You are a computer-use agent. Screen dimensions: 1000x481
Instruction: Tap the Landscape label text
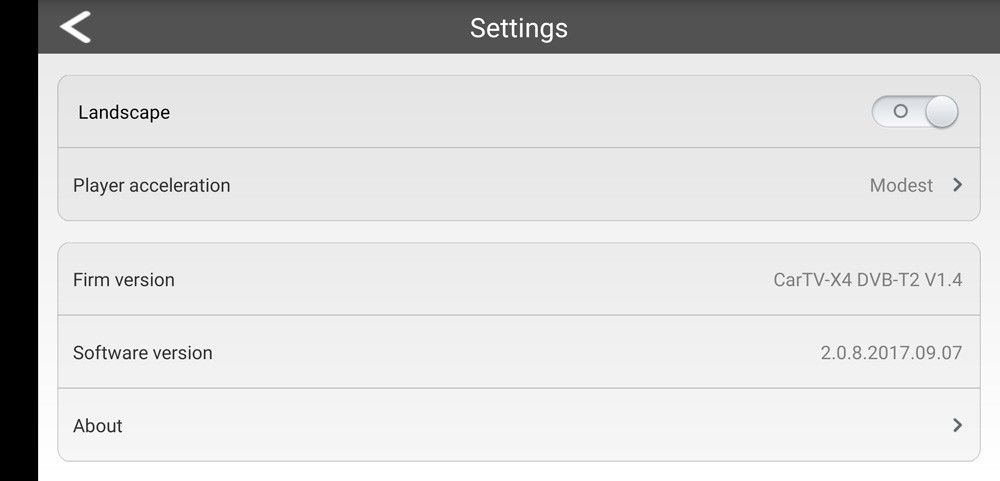click(x=124, y=112)
